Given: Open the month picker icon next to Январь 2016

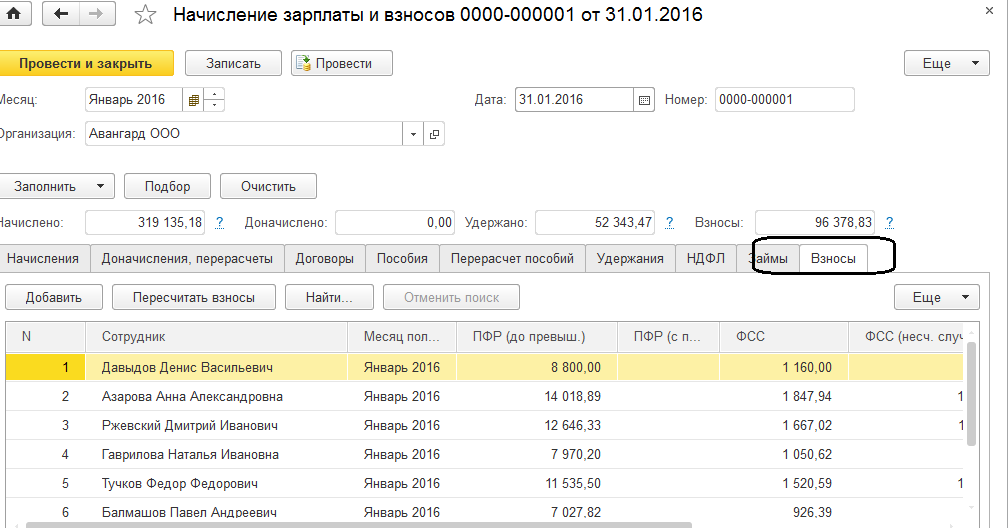Looking at the screenshot, I should pos(194,100).
